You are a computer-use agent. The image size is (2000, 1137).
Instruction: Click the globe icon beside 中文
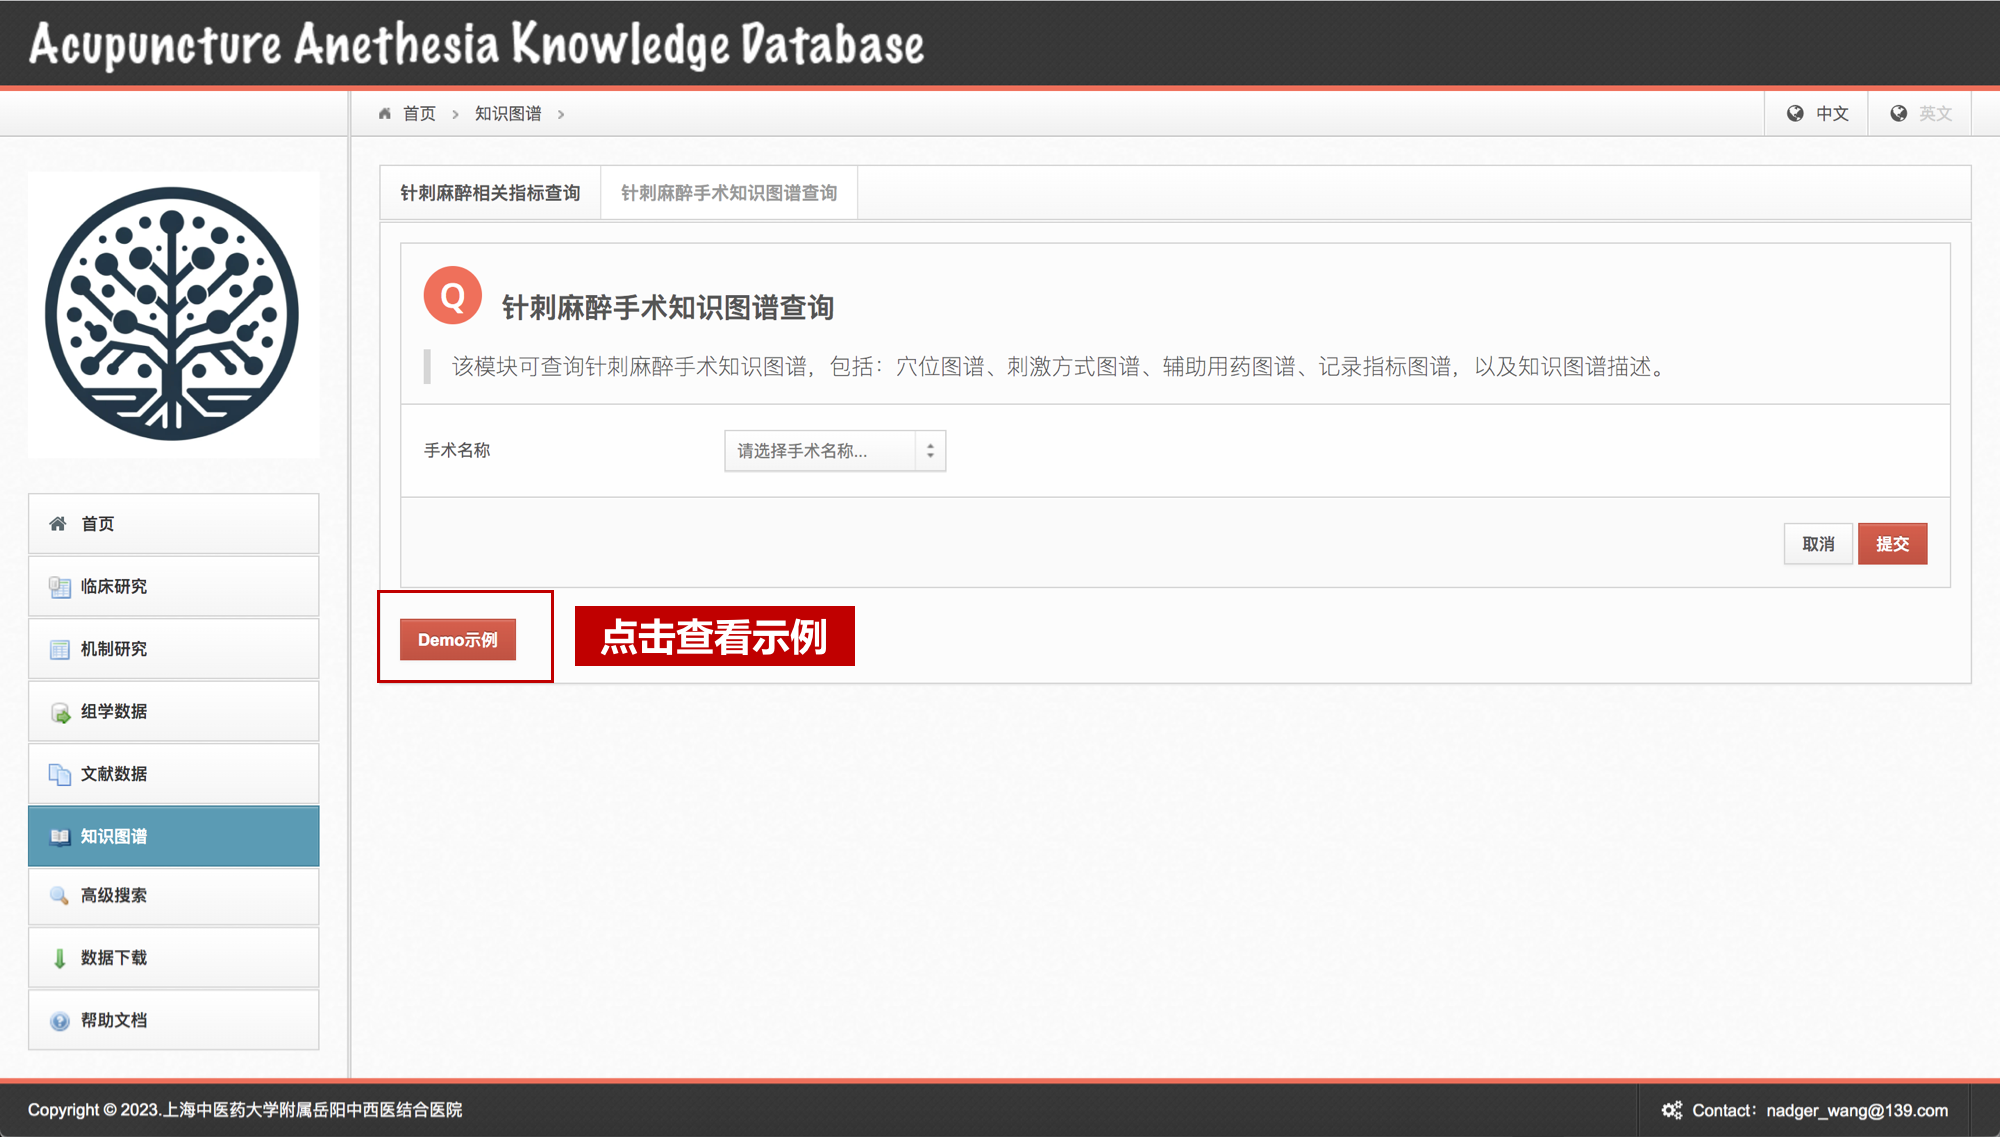tap(1795, 114)
